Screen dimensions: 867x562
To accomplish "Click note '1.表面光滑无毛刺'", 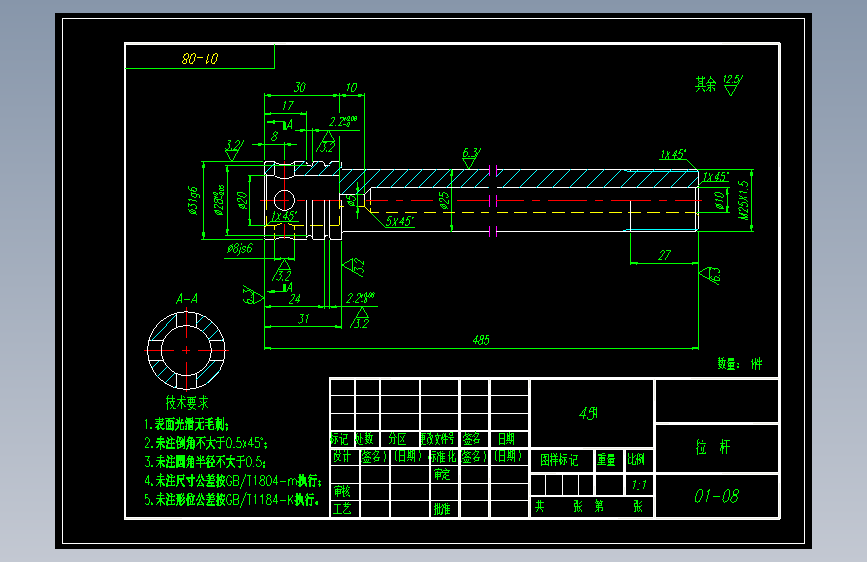I will (x=186, y=425).
